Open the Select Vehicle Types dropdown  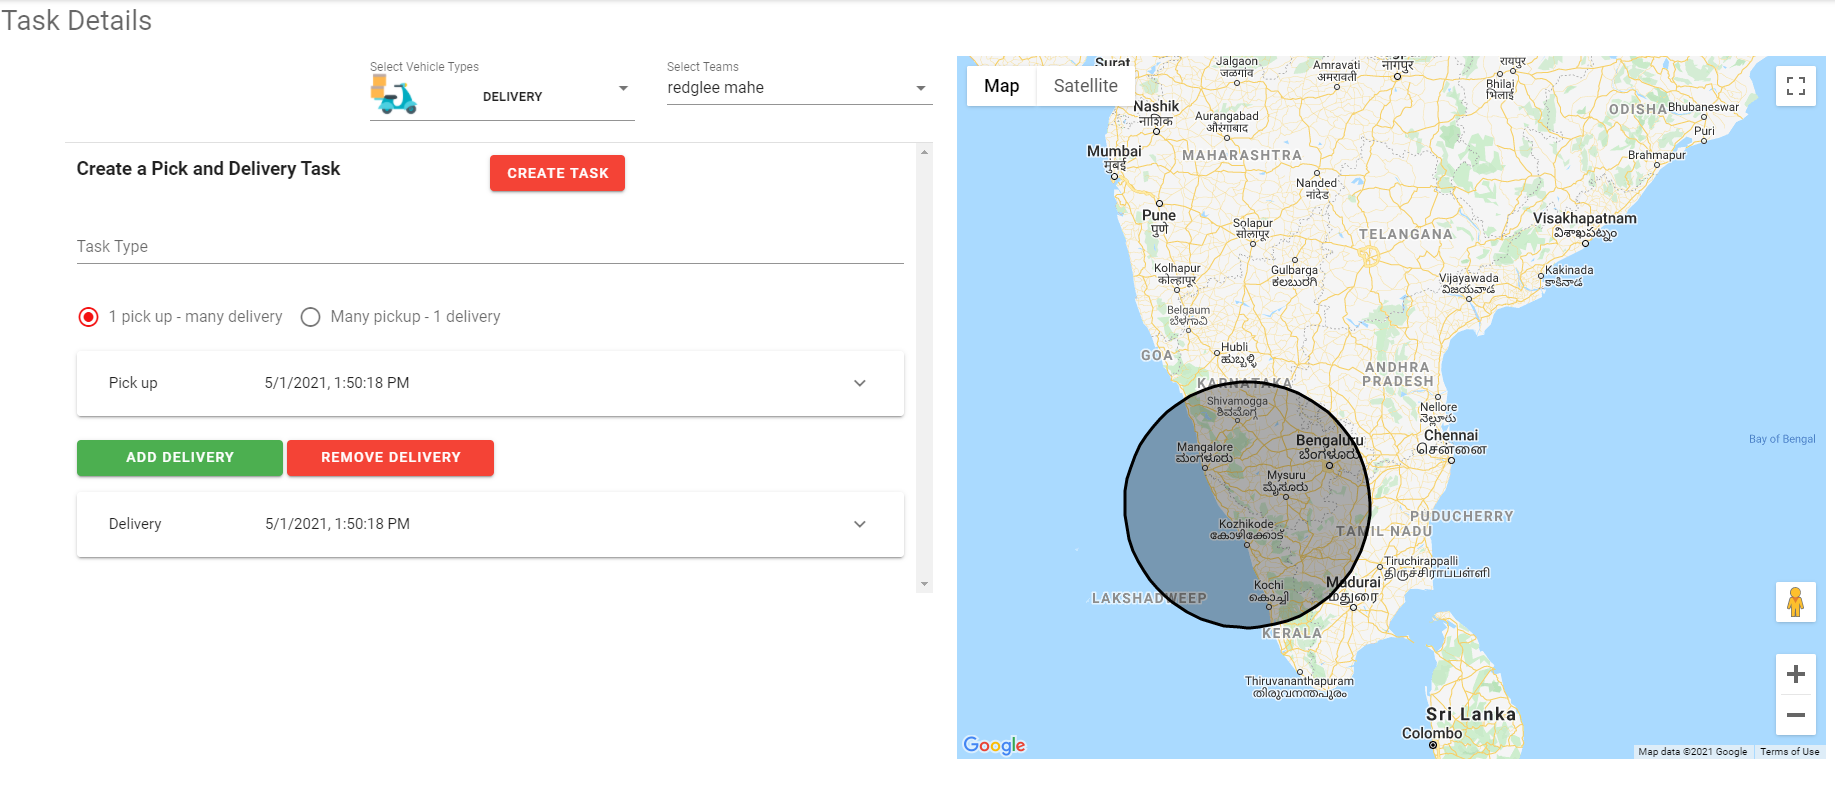tap(622, 89)
